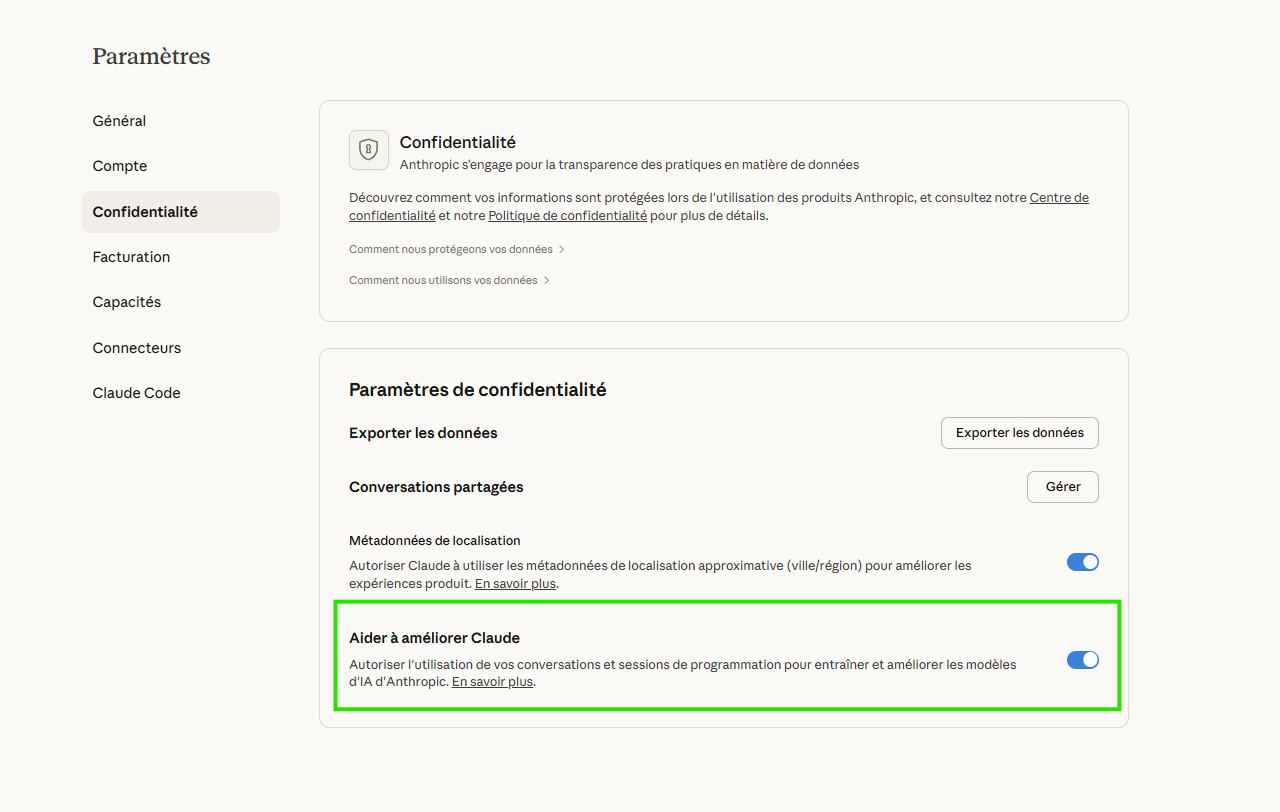Open Connecteurs in the settings sidebar
The image size is (1280, 812).
pos(137,348)
